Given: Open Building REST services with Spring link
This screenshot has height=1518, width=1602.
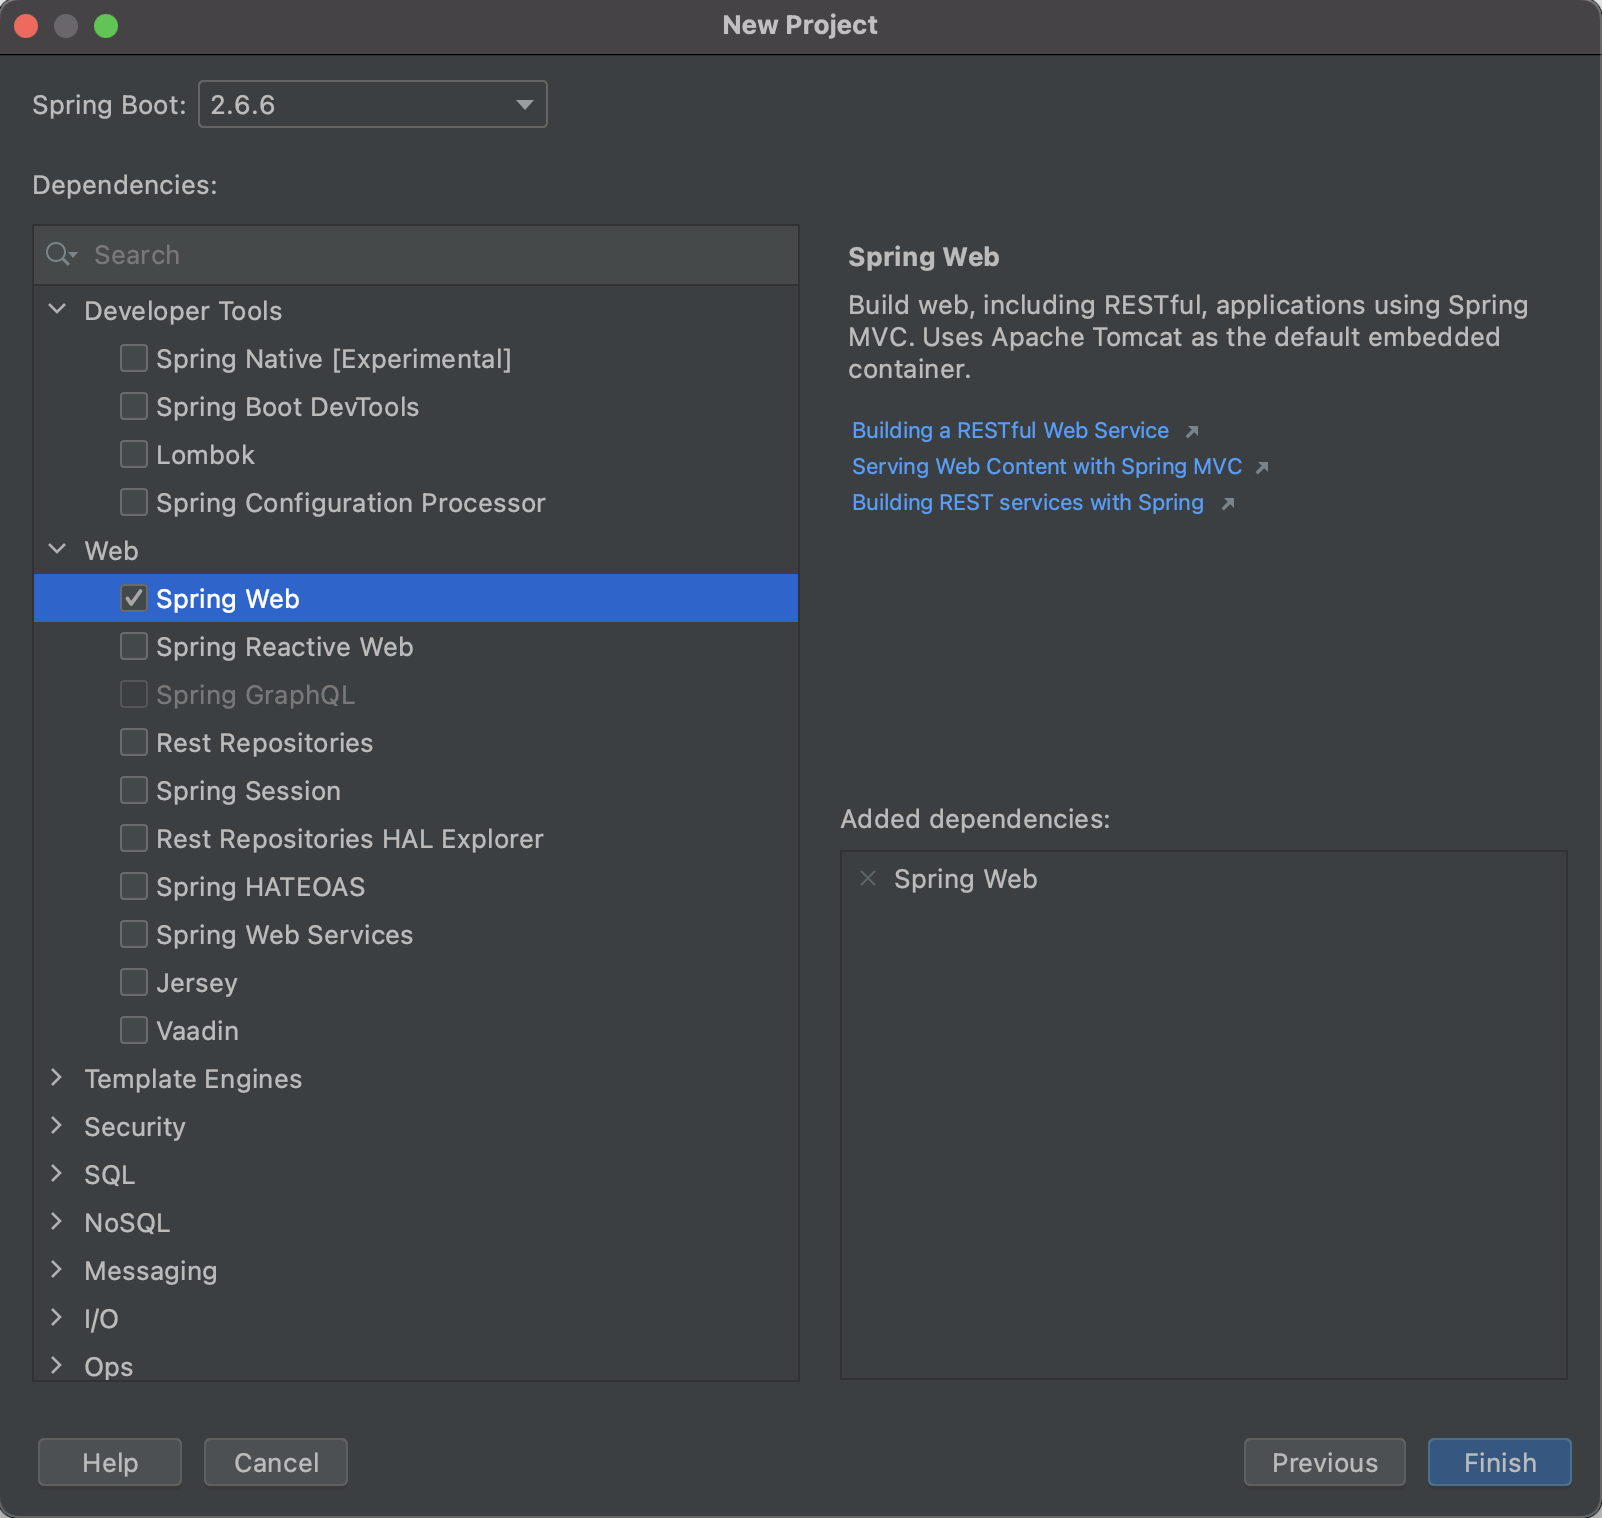Looking at the screenshot, I should coord(1028,503).
